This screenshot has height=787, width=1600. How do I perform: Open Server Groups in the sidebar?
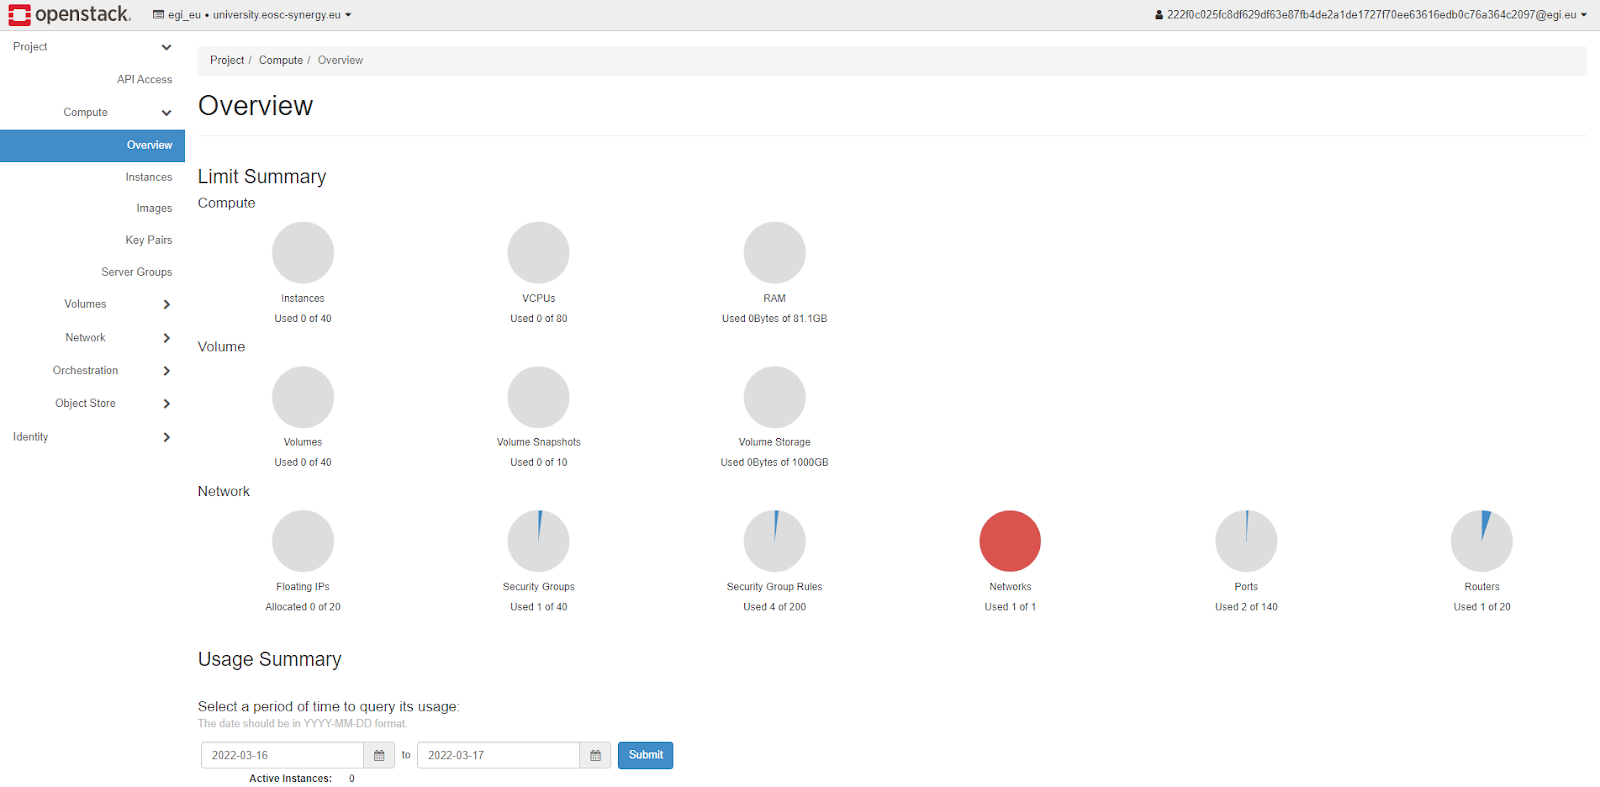click(x=136, y=272)
